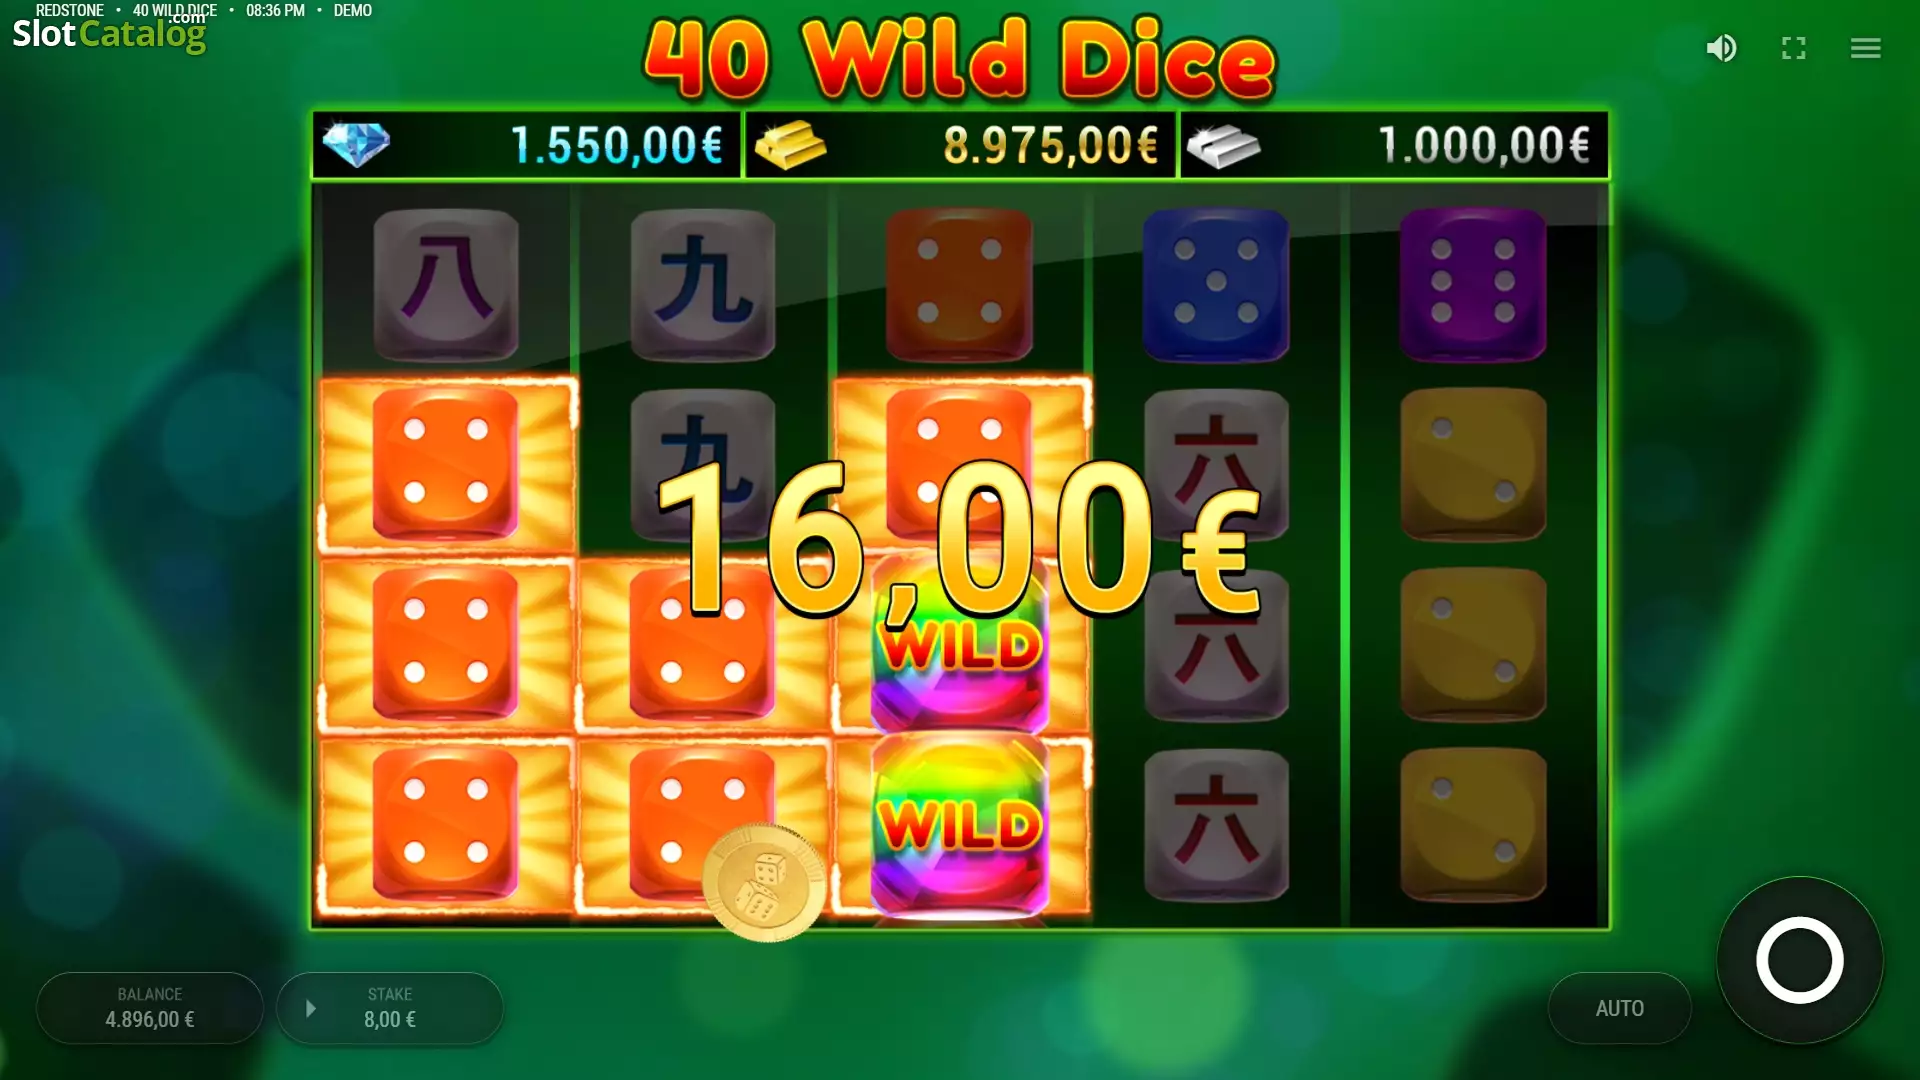Click the round spin button
Screen dimensions: 1920x1080
(x=1800, y=960)
